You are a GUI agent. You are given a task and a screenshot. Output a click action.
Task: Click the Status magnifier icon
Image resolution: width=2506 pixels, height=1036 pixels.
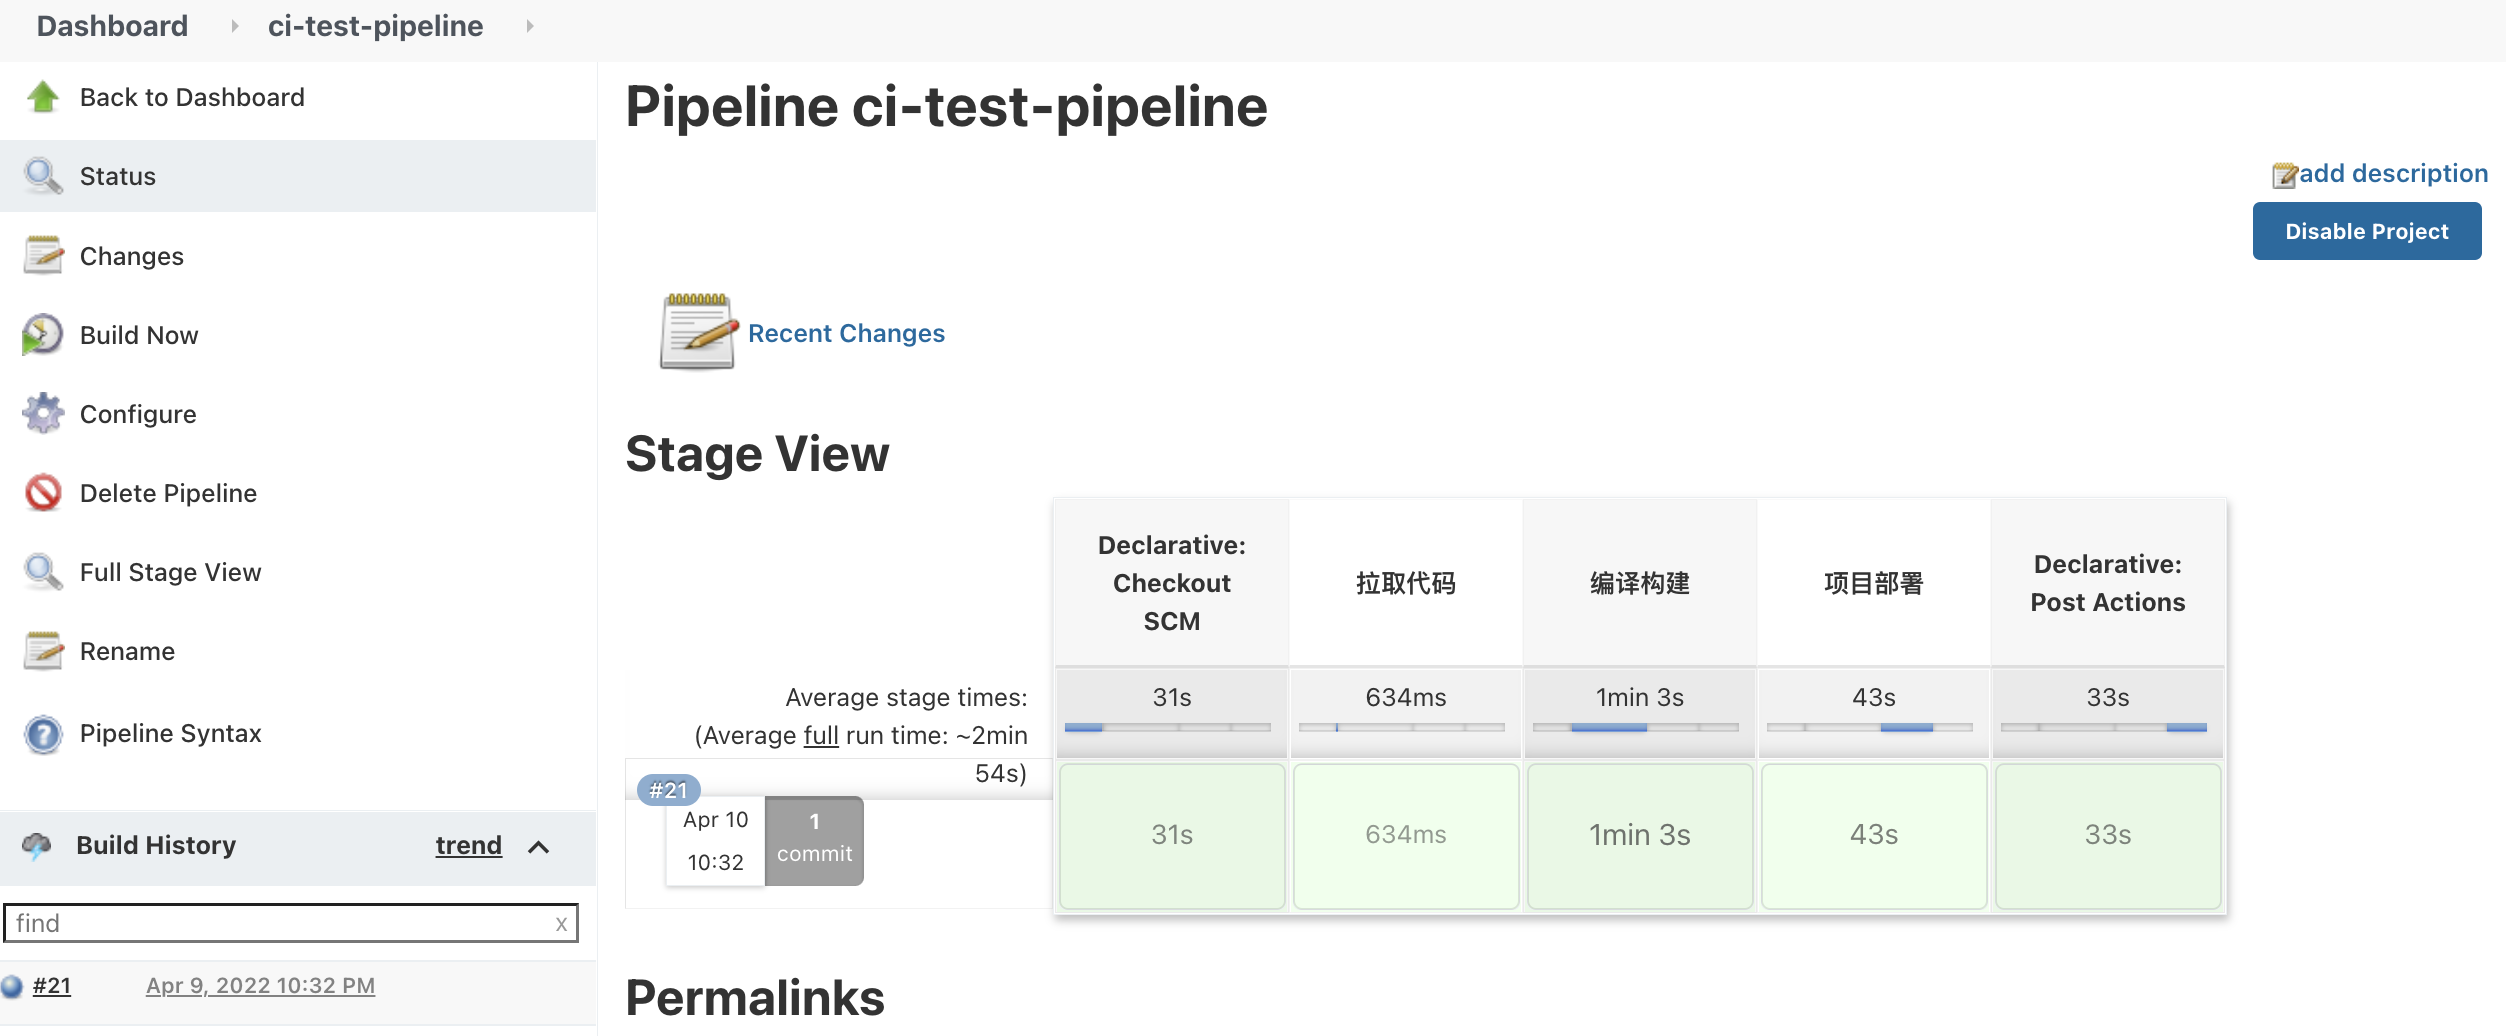click(x=43, y=176)
